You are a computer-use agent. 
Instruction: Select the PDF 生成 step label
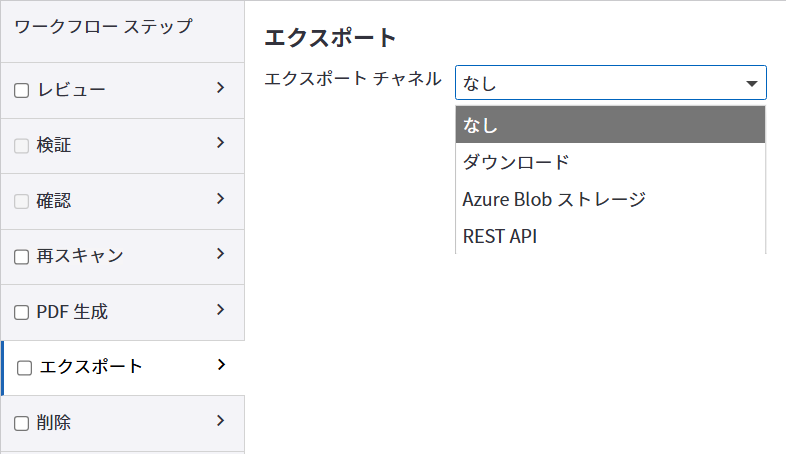pos(72,313)
